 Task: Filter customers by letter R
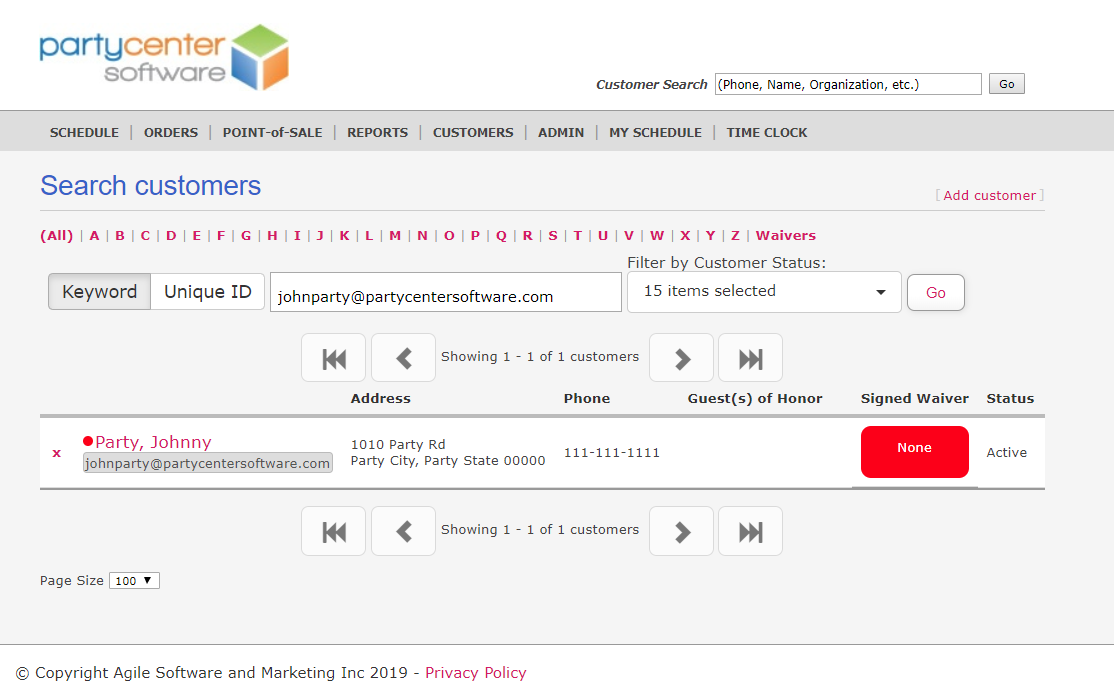(x=527, y=235)
